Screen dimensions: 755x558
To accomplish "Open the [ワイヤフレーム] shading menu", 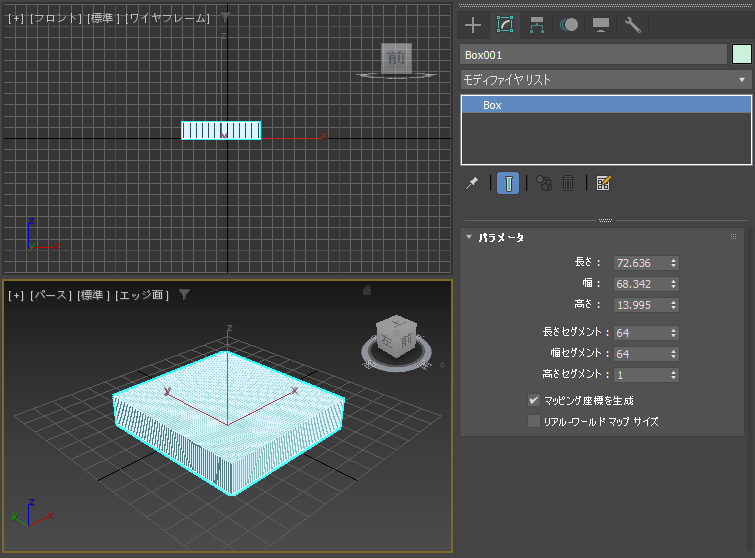I will click(168, 18).
